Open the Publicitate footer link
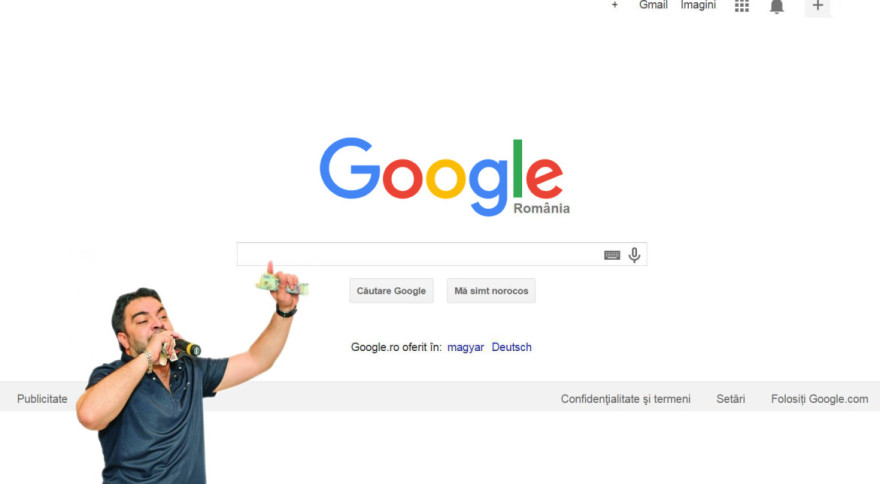880x484 pixels. [x=42, y=399]
